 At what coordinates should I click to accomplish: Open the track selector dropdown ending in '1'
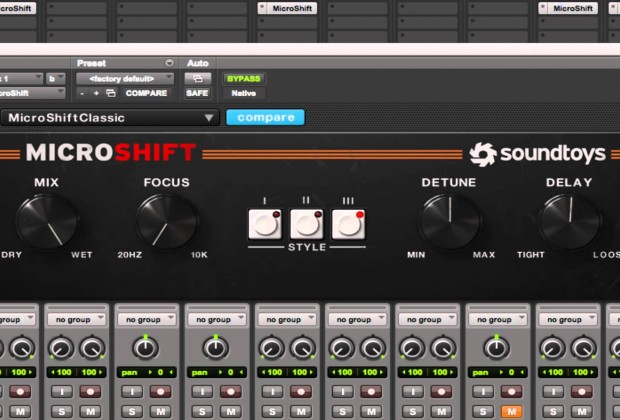21,79
